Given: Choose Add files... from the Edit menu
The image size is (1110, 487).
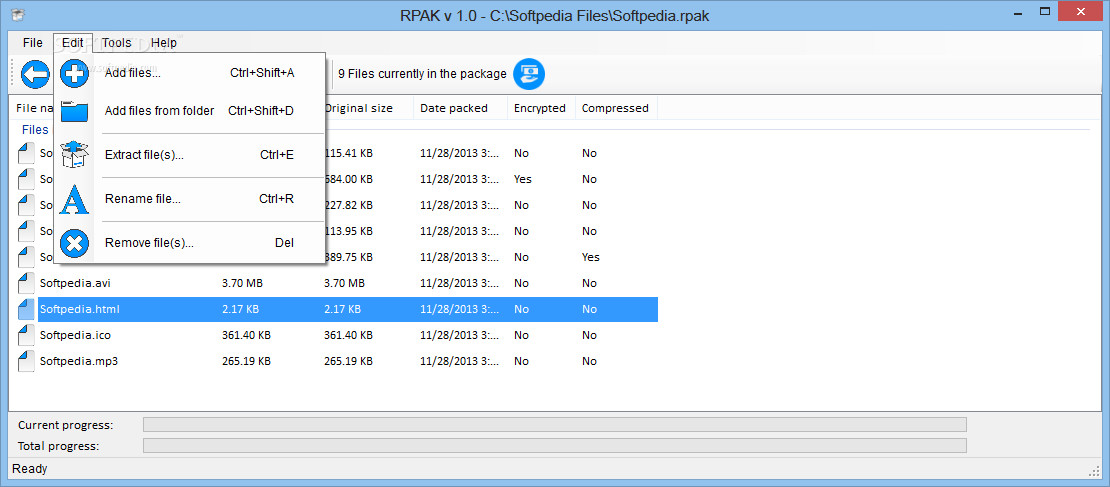Looking at the screenshot, I should [x=189, y=73].
